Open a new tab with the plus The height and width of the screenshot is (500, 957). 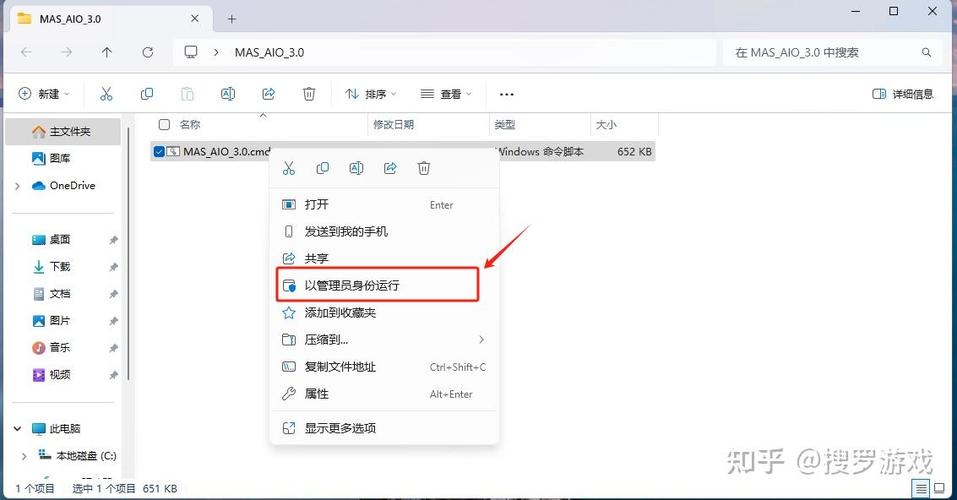pos(232,19)
